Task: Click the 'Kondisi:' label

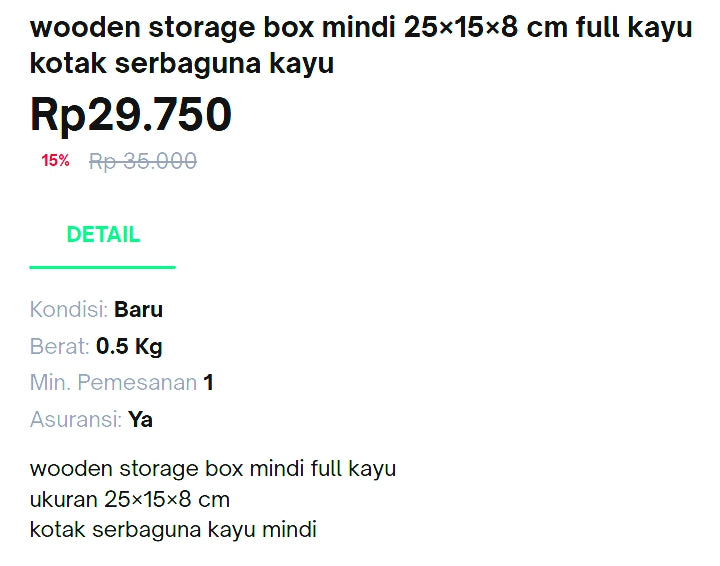Action: (x=69, y=309)
